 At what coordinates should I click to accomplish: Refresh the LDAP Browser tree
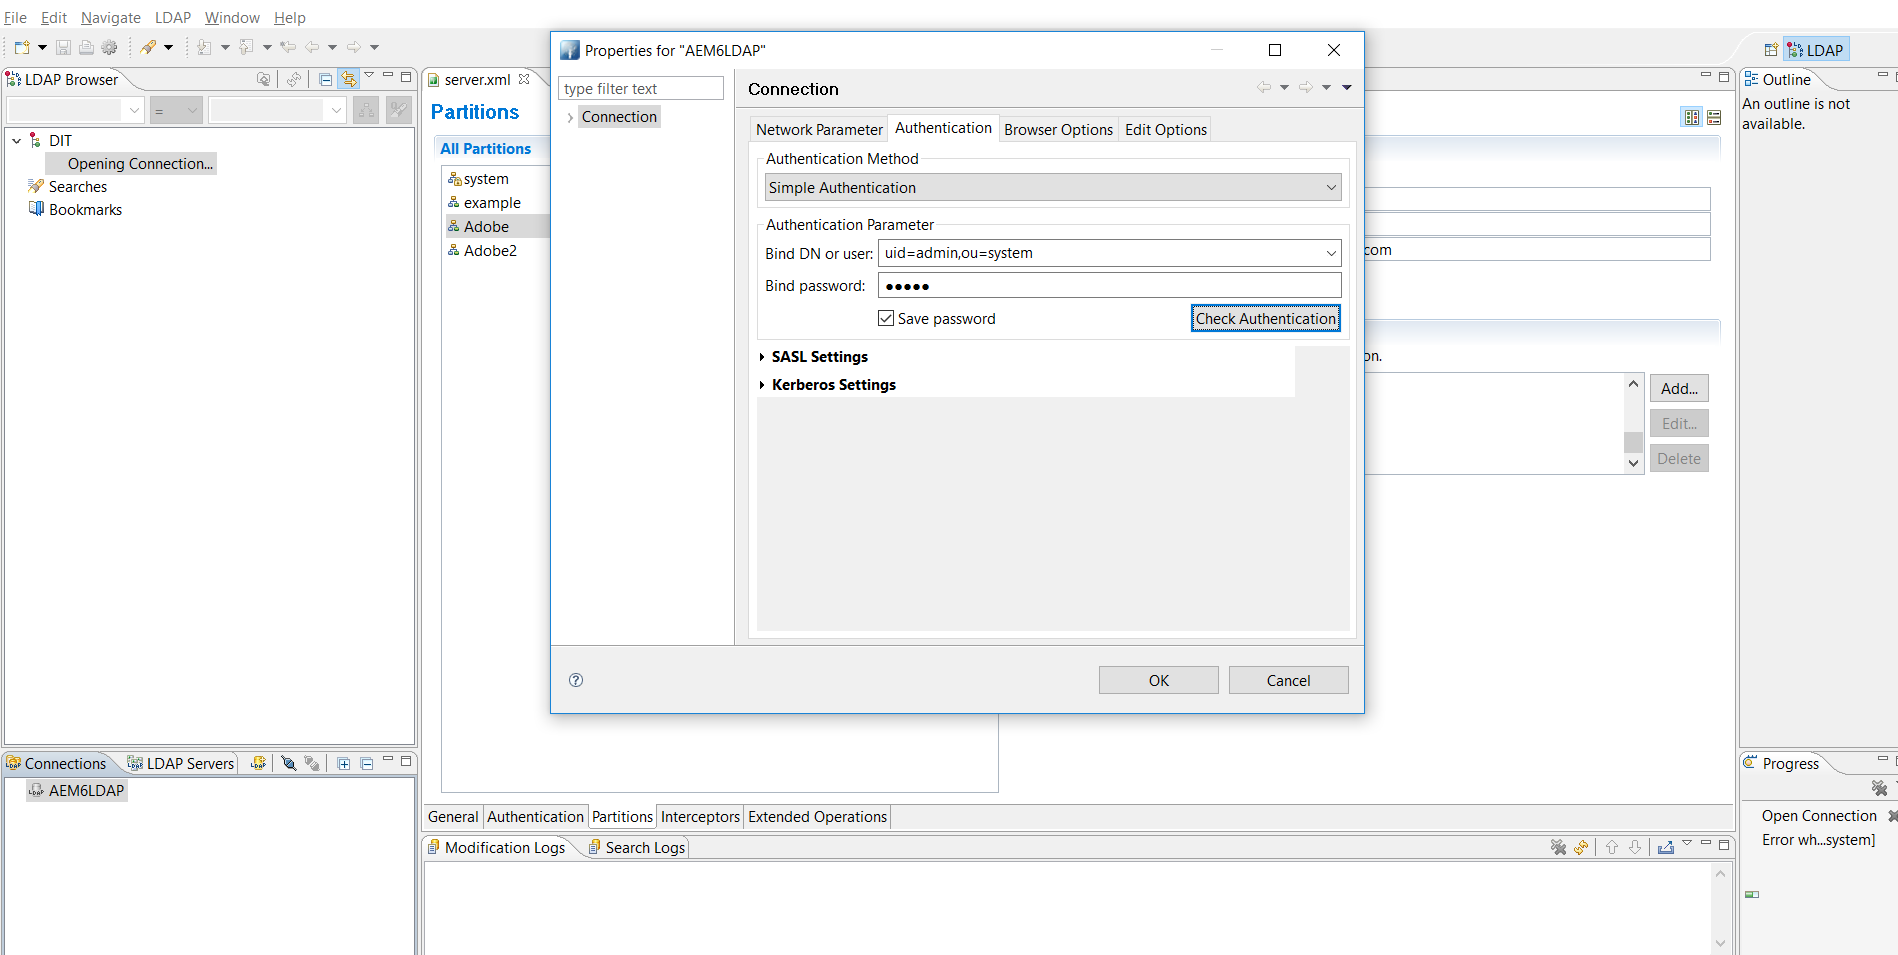[296, 79]
